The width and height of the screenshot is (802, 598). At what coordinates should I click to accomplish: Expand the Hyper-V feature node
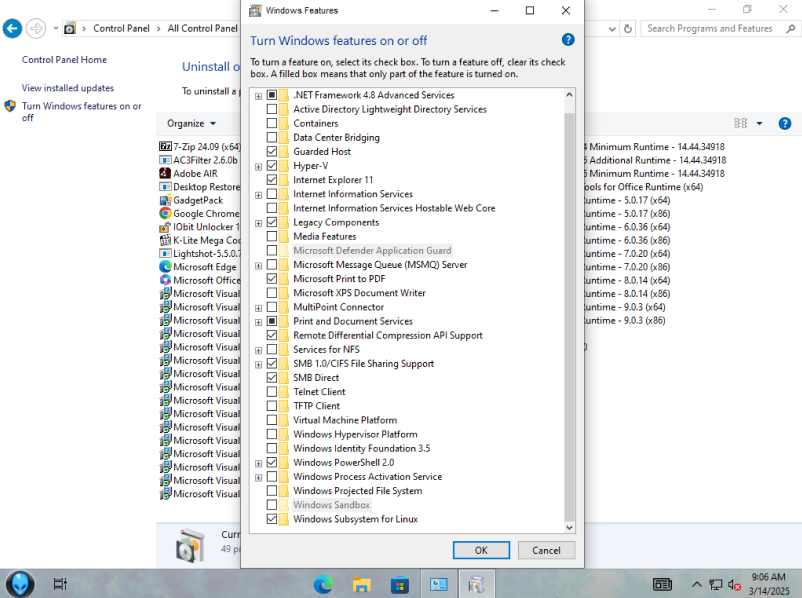pyautogui.click(x=258, y=166)
